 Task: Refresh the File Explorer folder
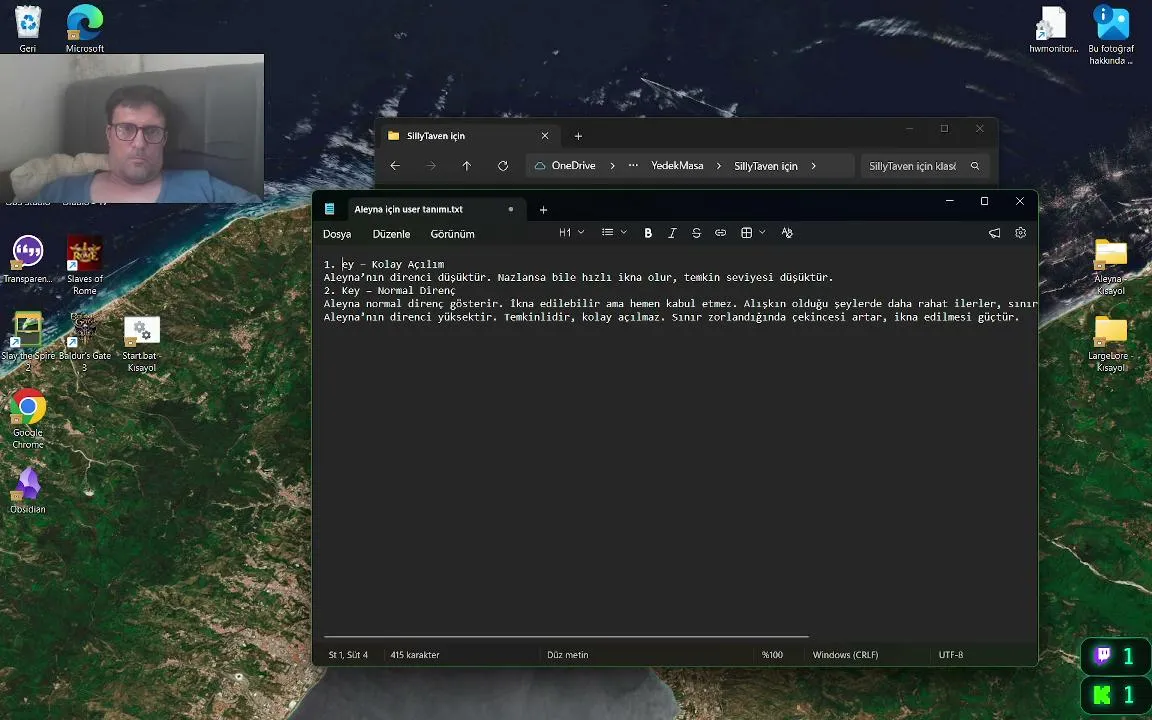click(x=503, y=166)
